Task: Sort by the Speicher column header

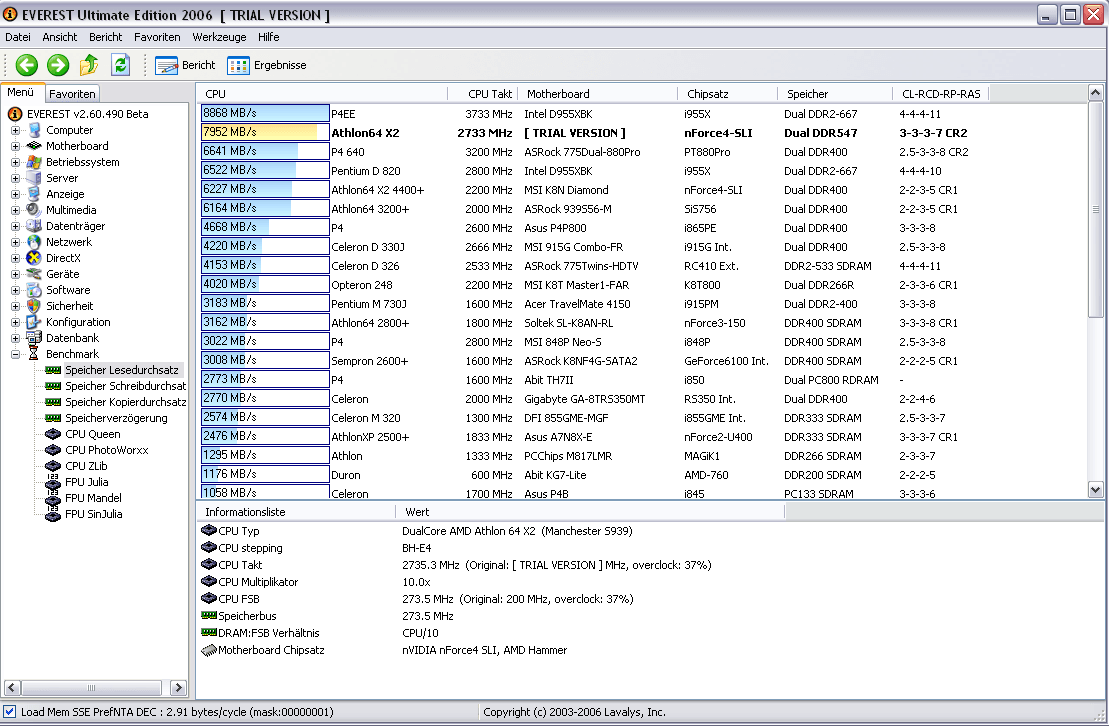Action: (836, 93)
